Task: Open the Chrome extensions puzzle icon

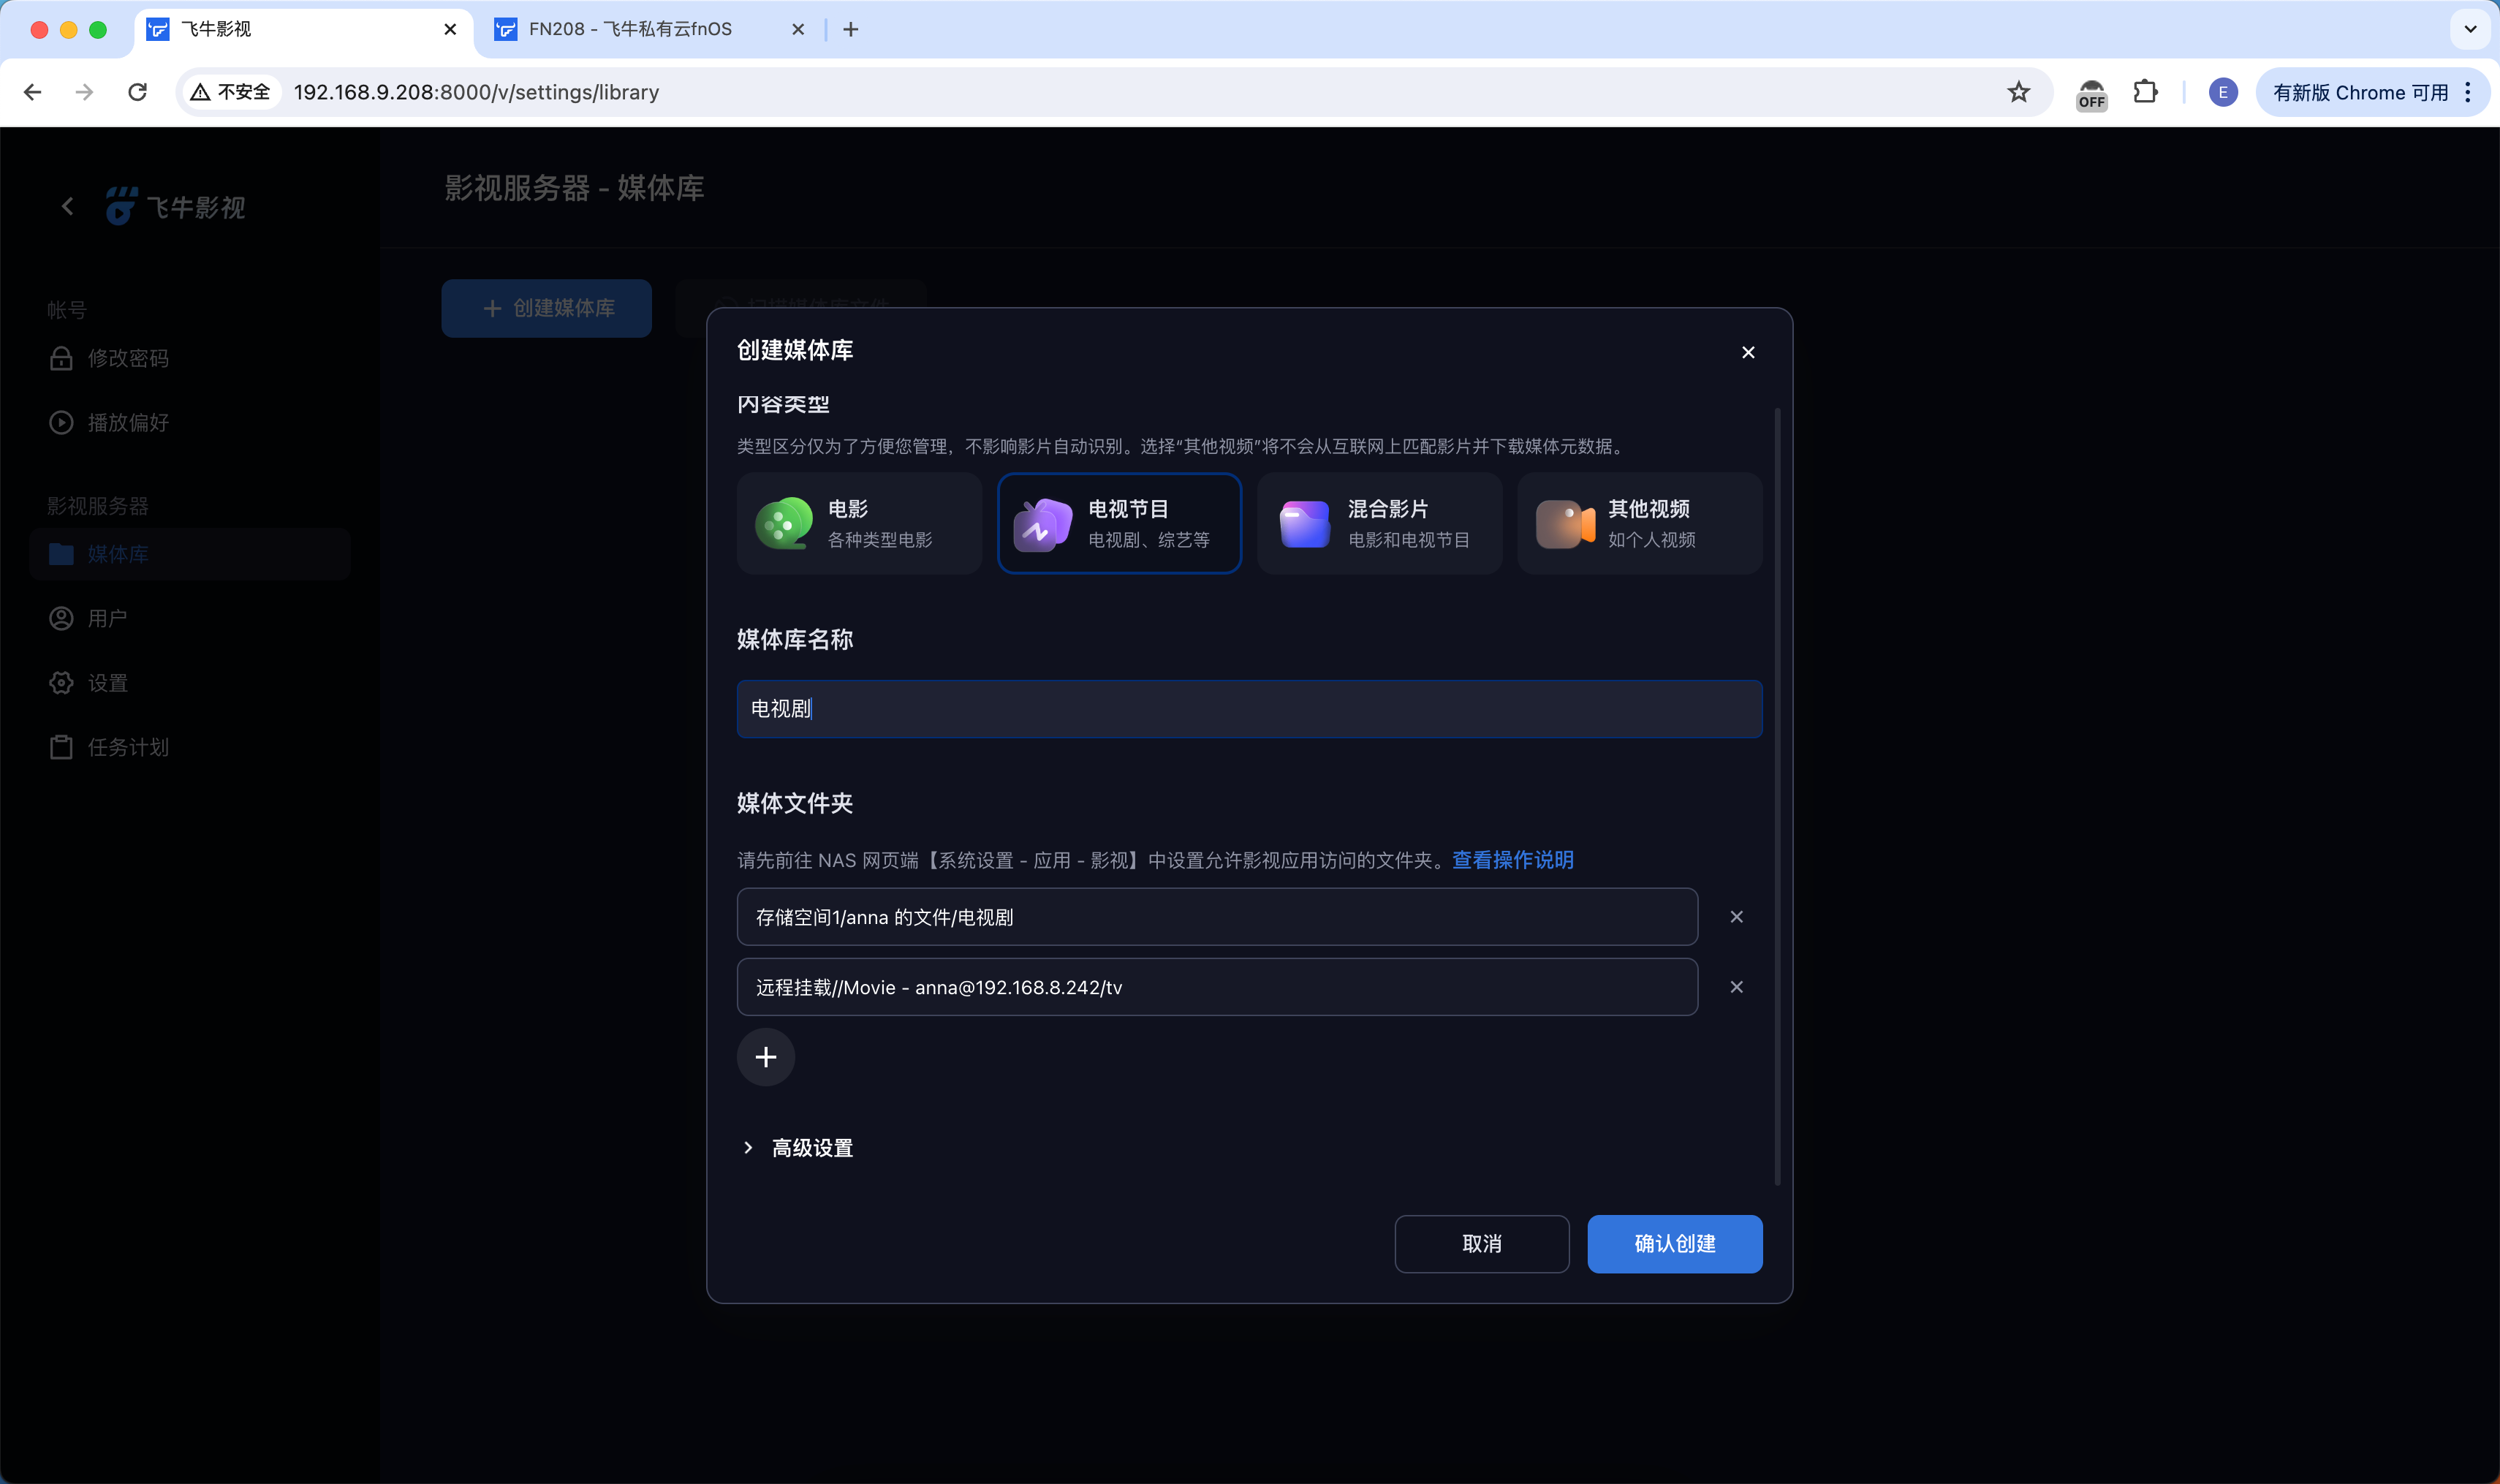Action: [x=2145, y=92]
